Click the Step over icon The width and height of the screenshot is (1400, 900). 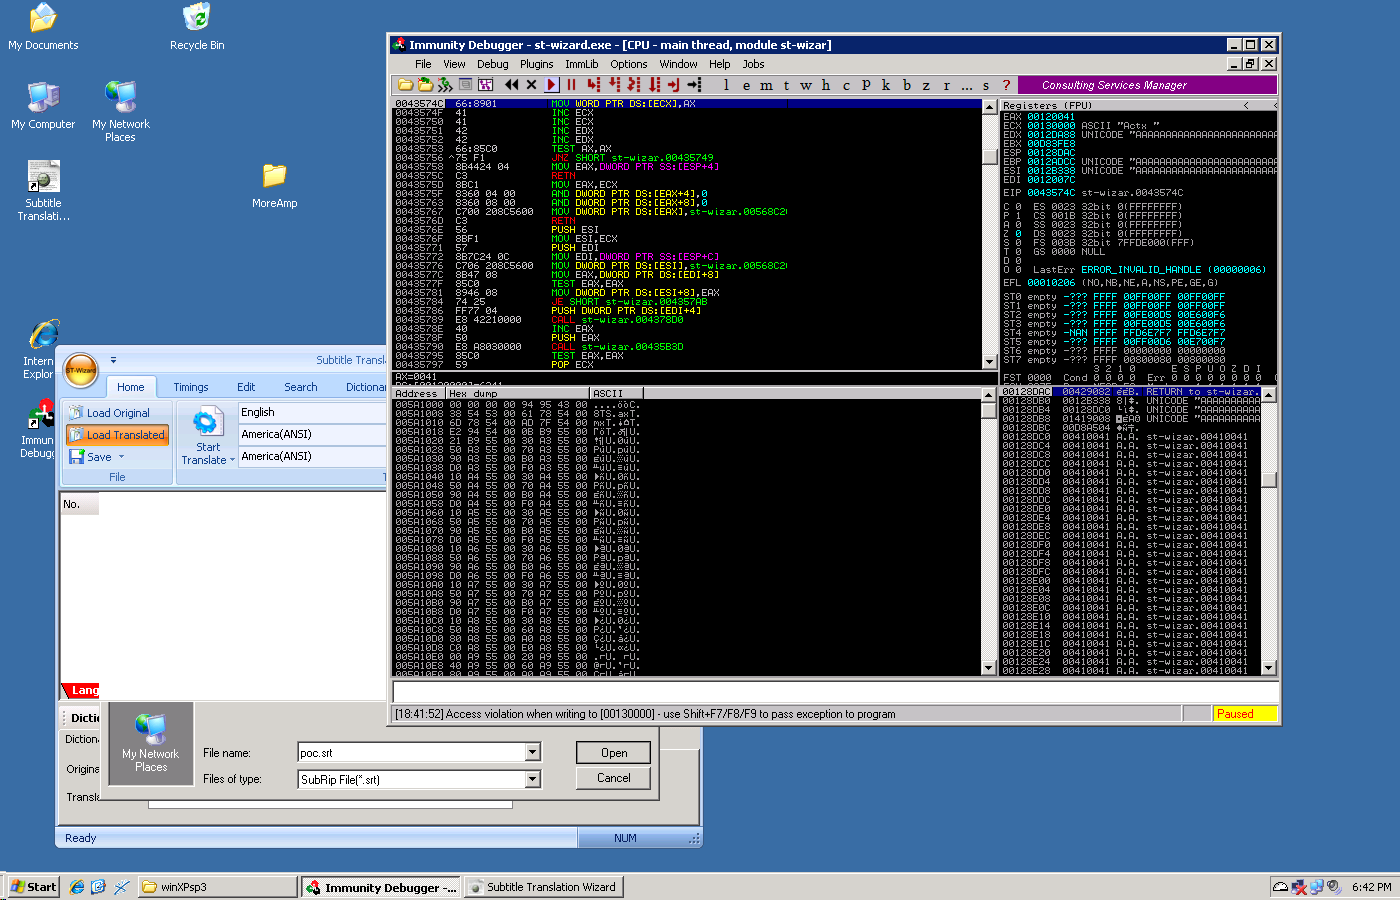[614, 85]
